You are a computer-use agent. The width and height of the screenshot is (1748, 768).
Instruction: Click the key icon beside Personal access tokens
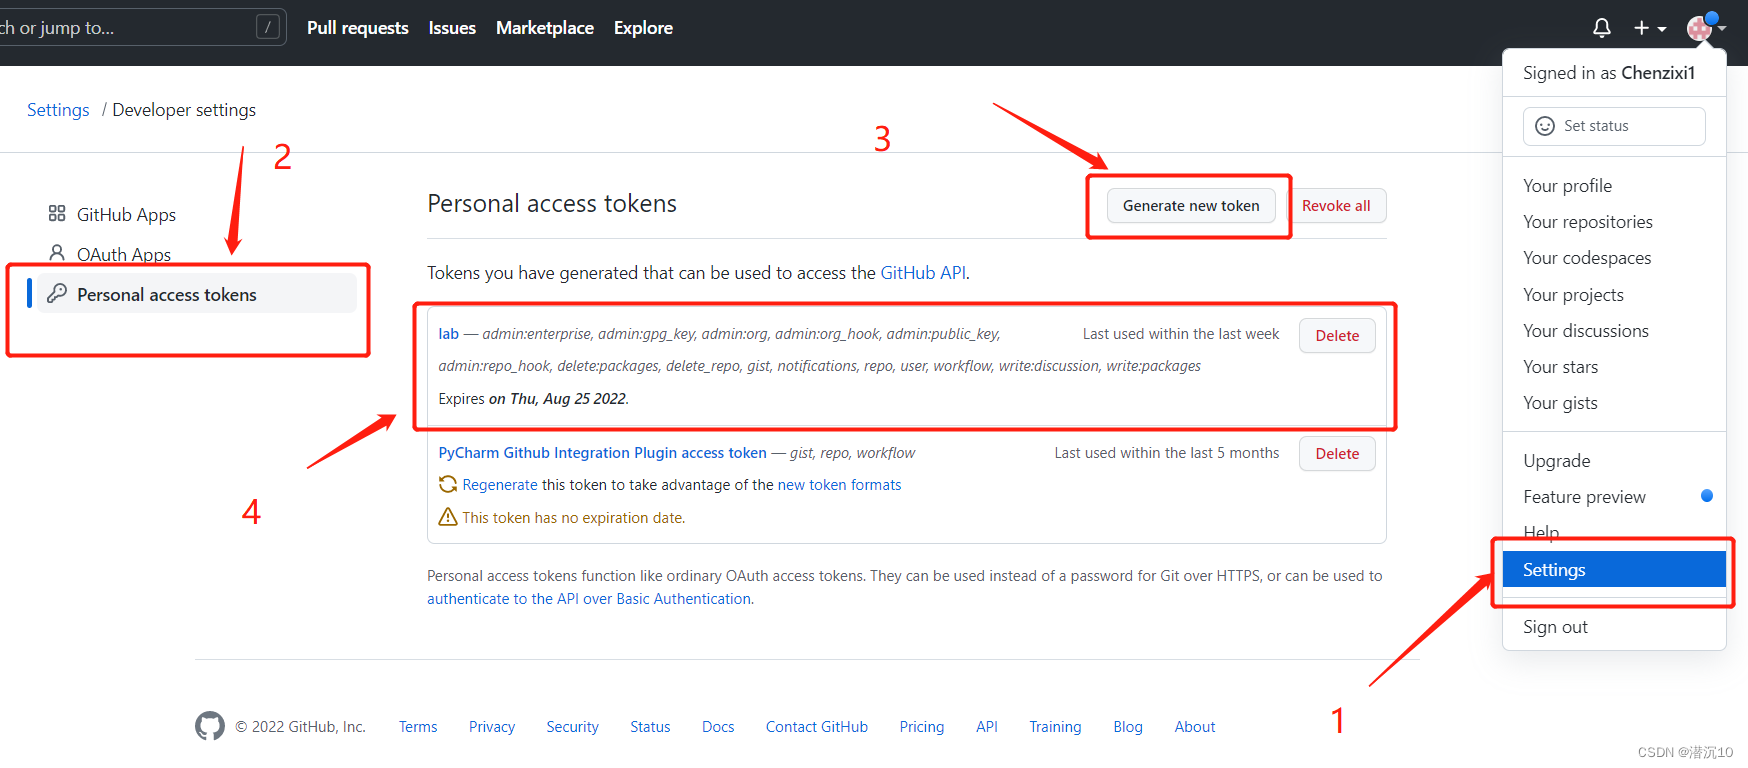point(57,293)
